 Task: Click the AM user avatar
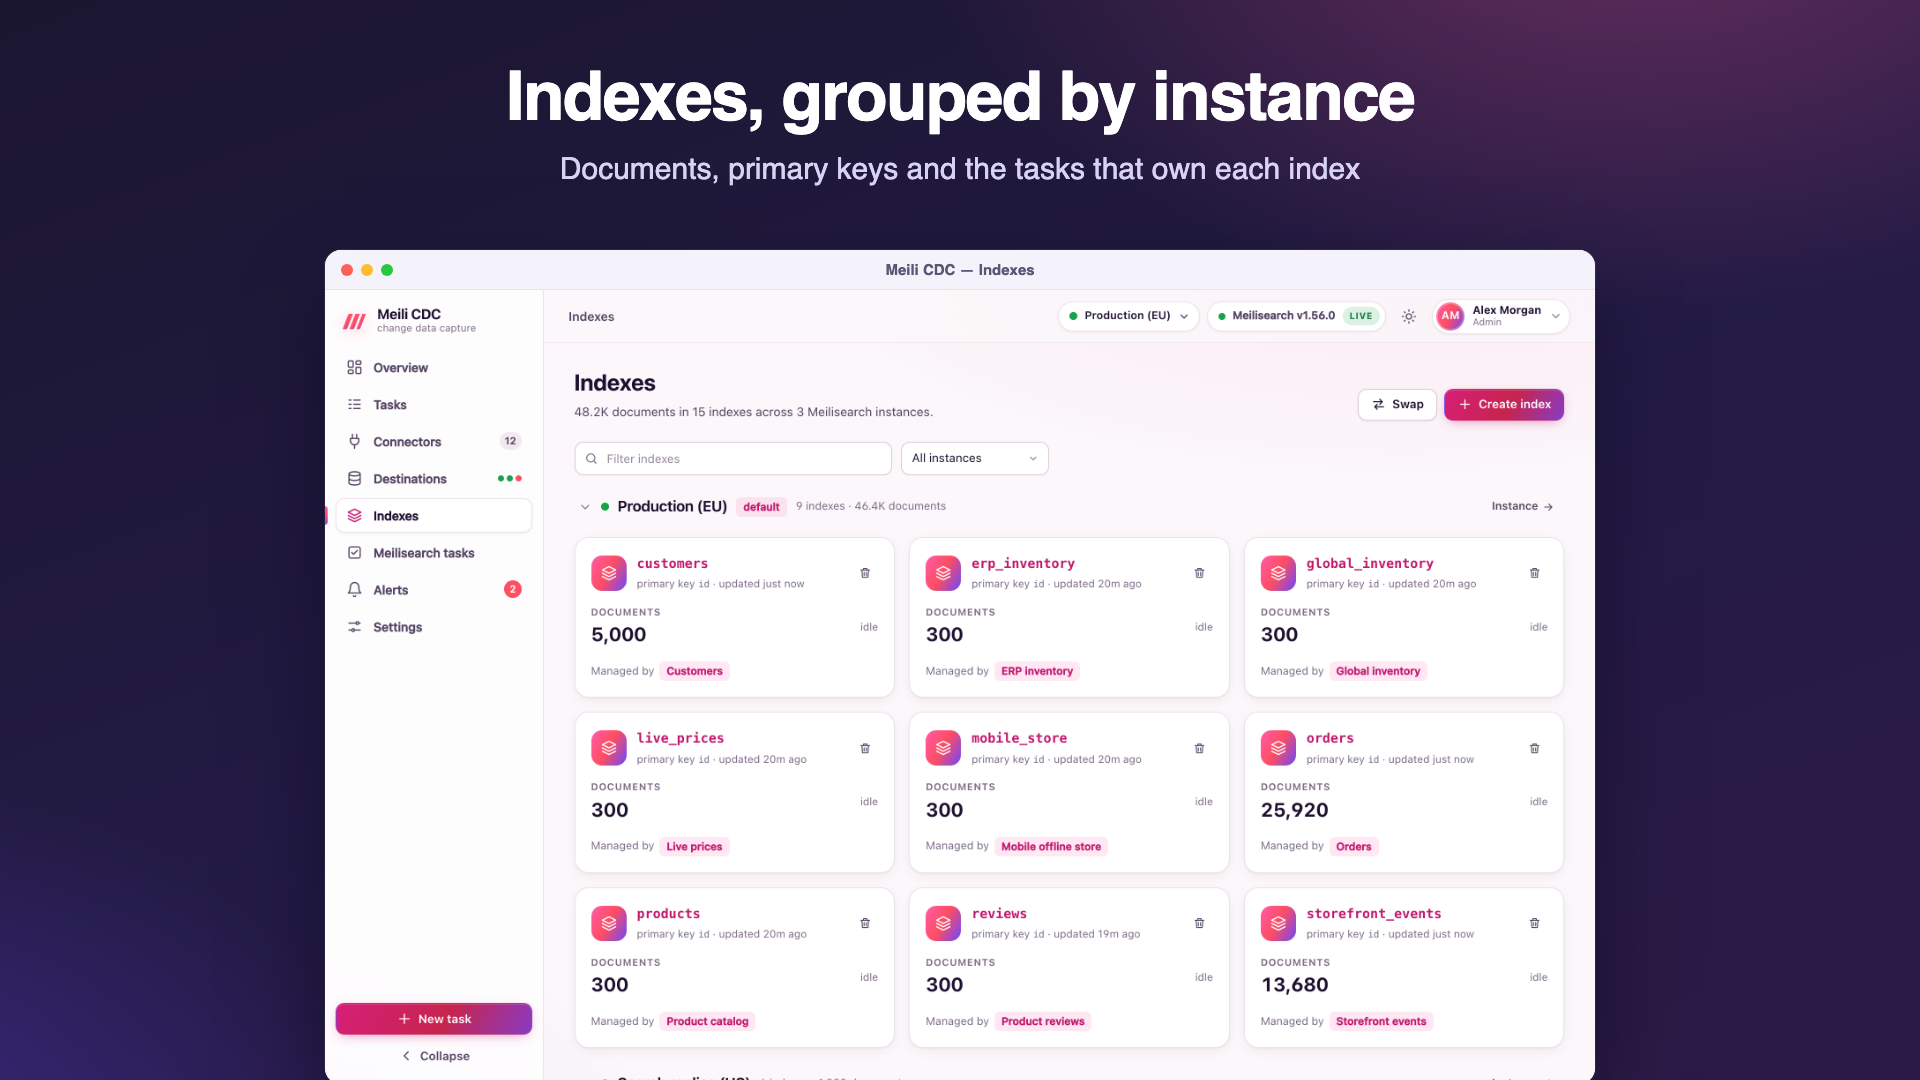pos(1450,316)
